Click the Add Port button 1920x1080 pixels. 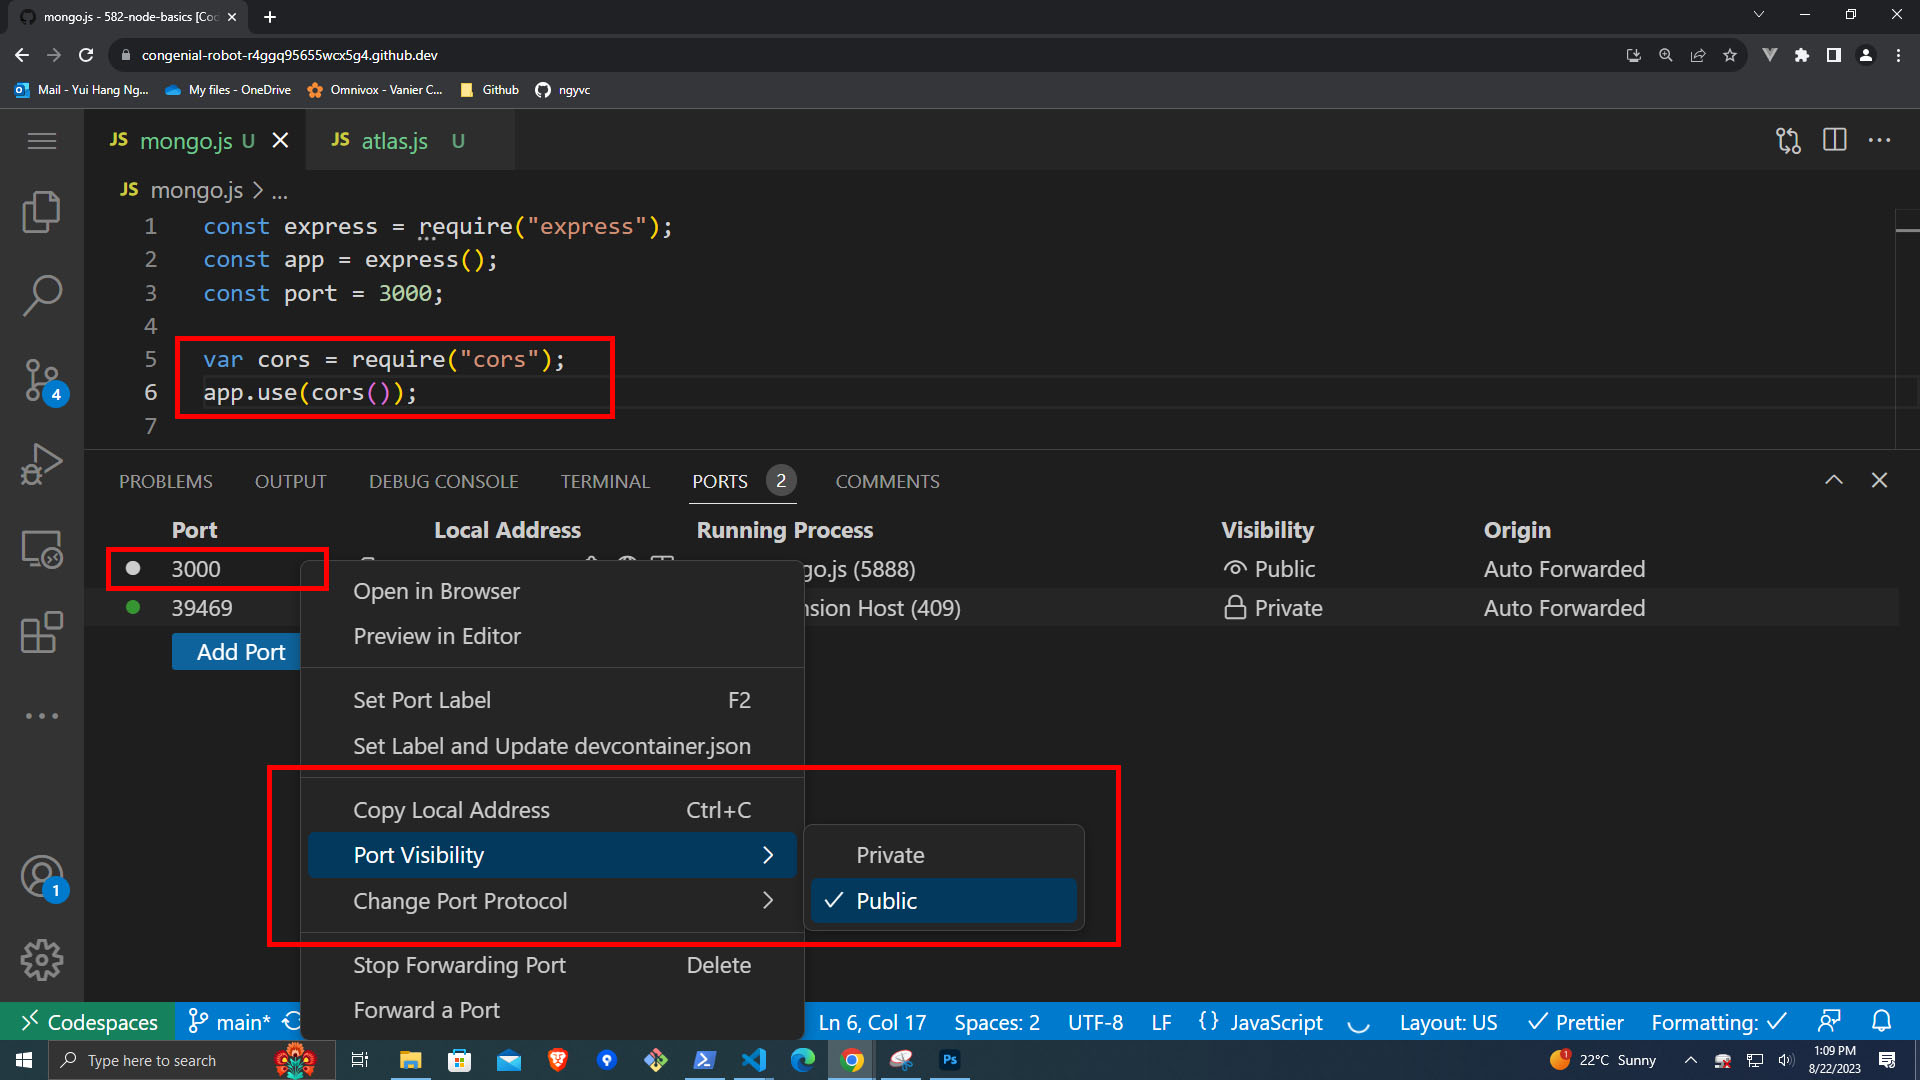click(x=240, y=652)
